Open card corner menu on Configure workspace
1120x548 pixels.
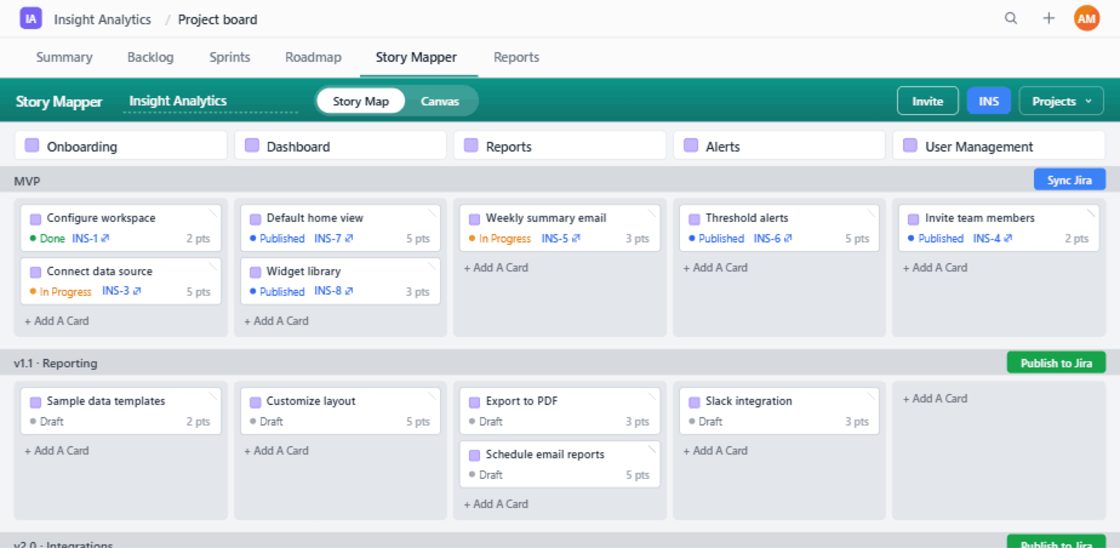[x=212, y=213]
